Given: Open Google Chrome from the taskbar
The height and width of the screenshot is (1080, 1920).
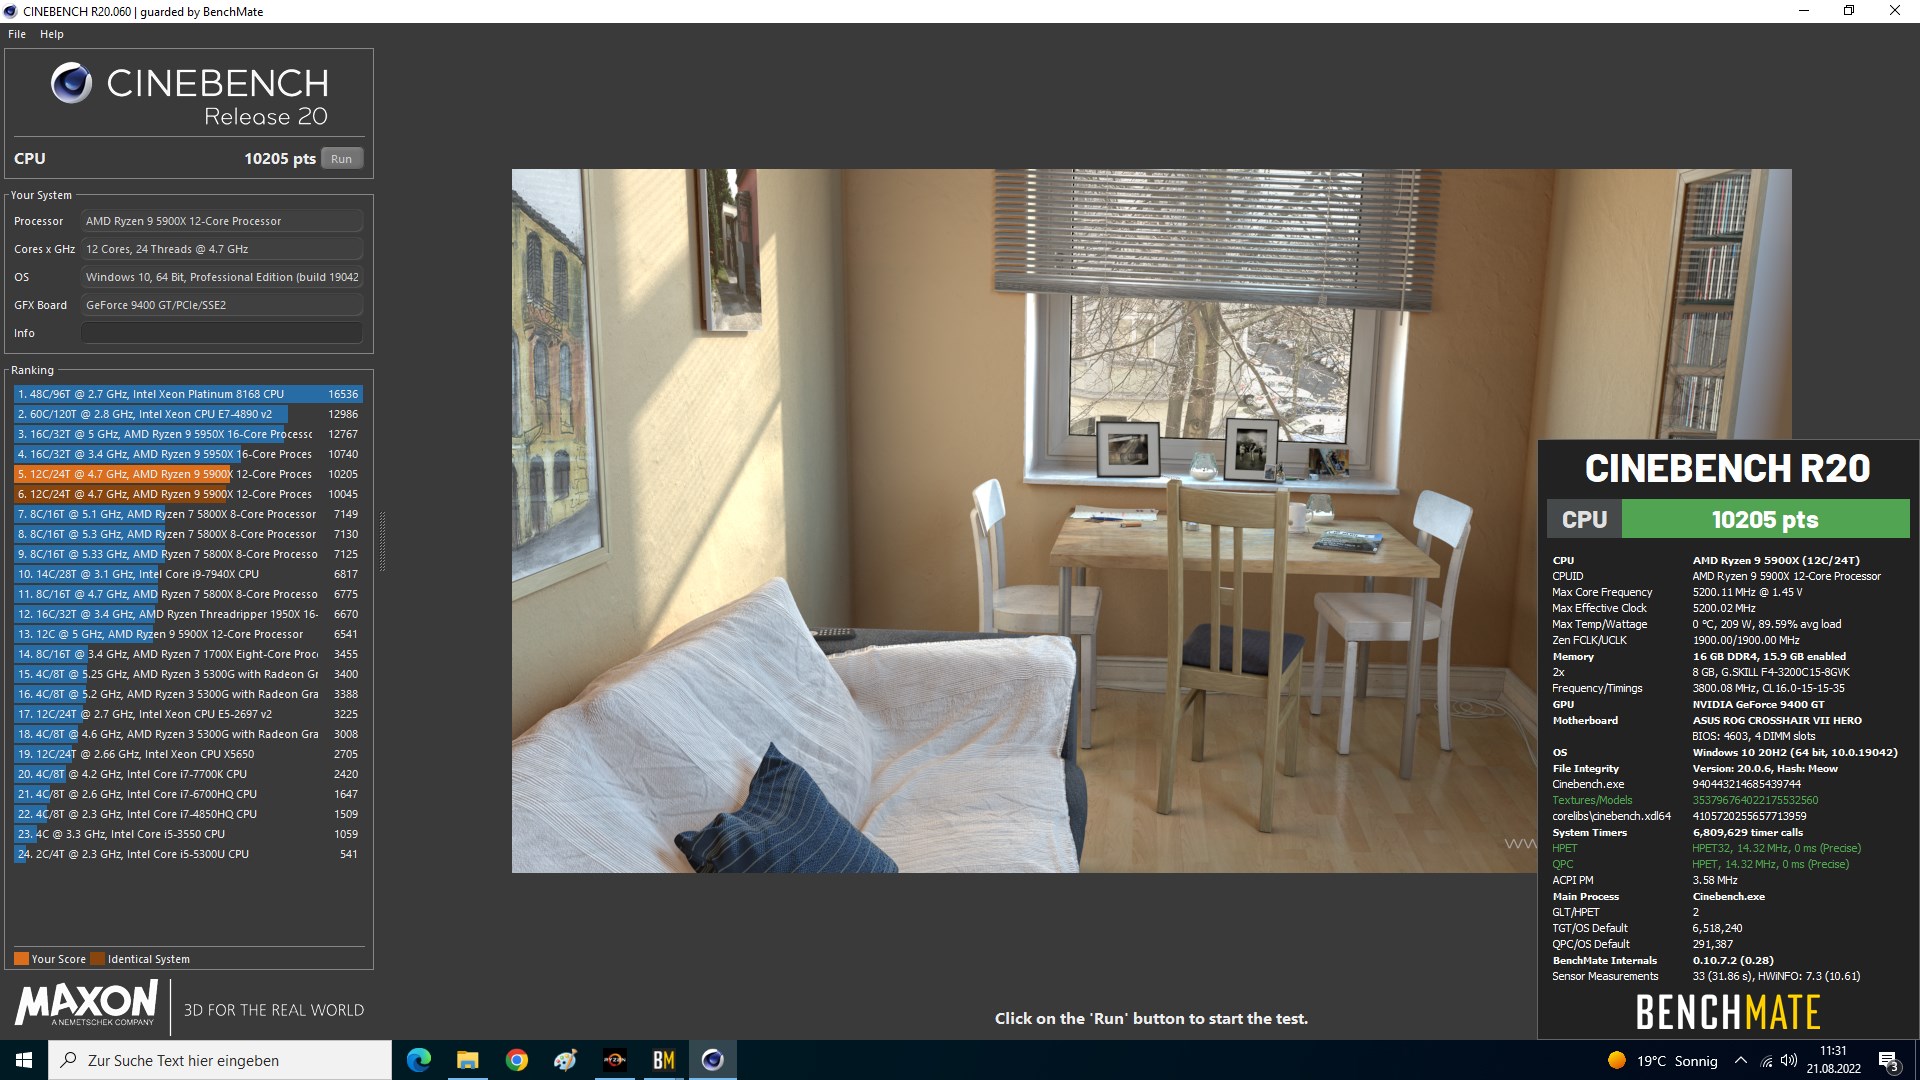Looking at the screenshot, I should 517,1060.
